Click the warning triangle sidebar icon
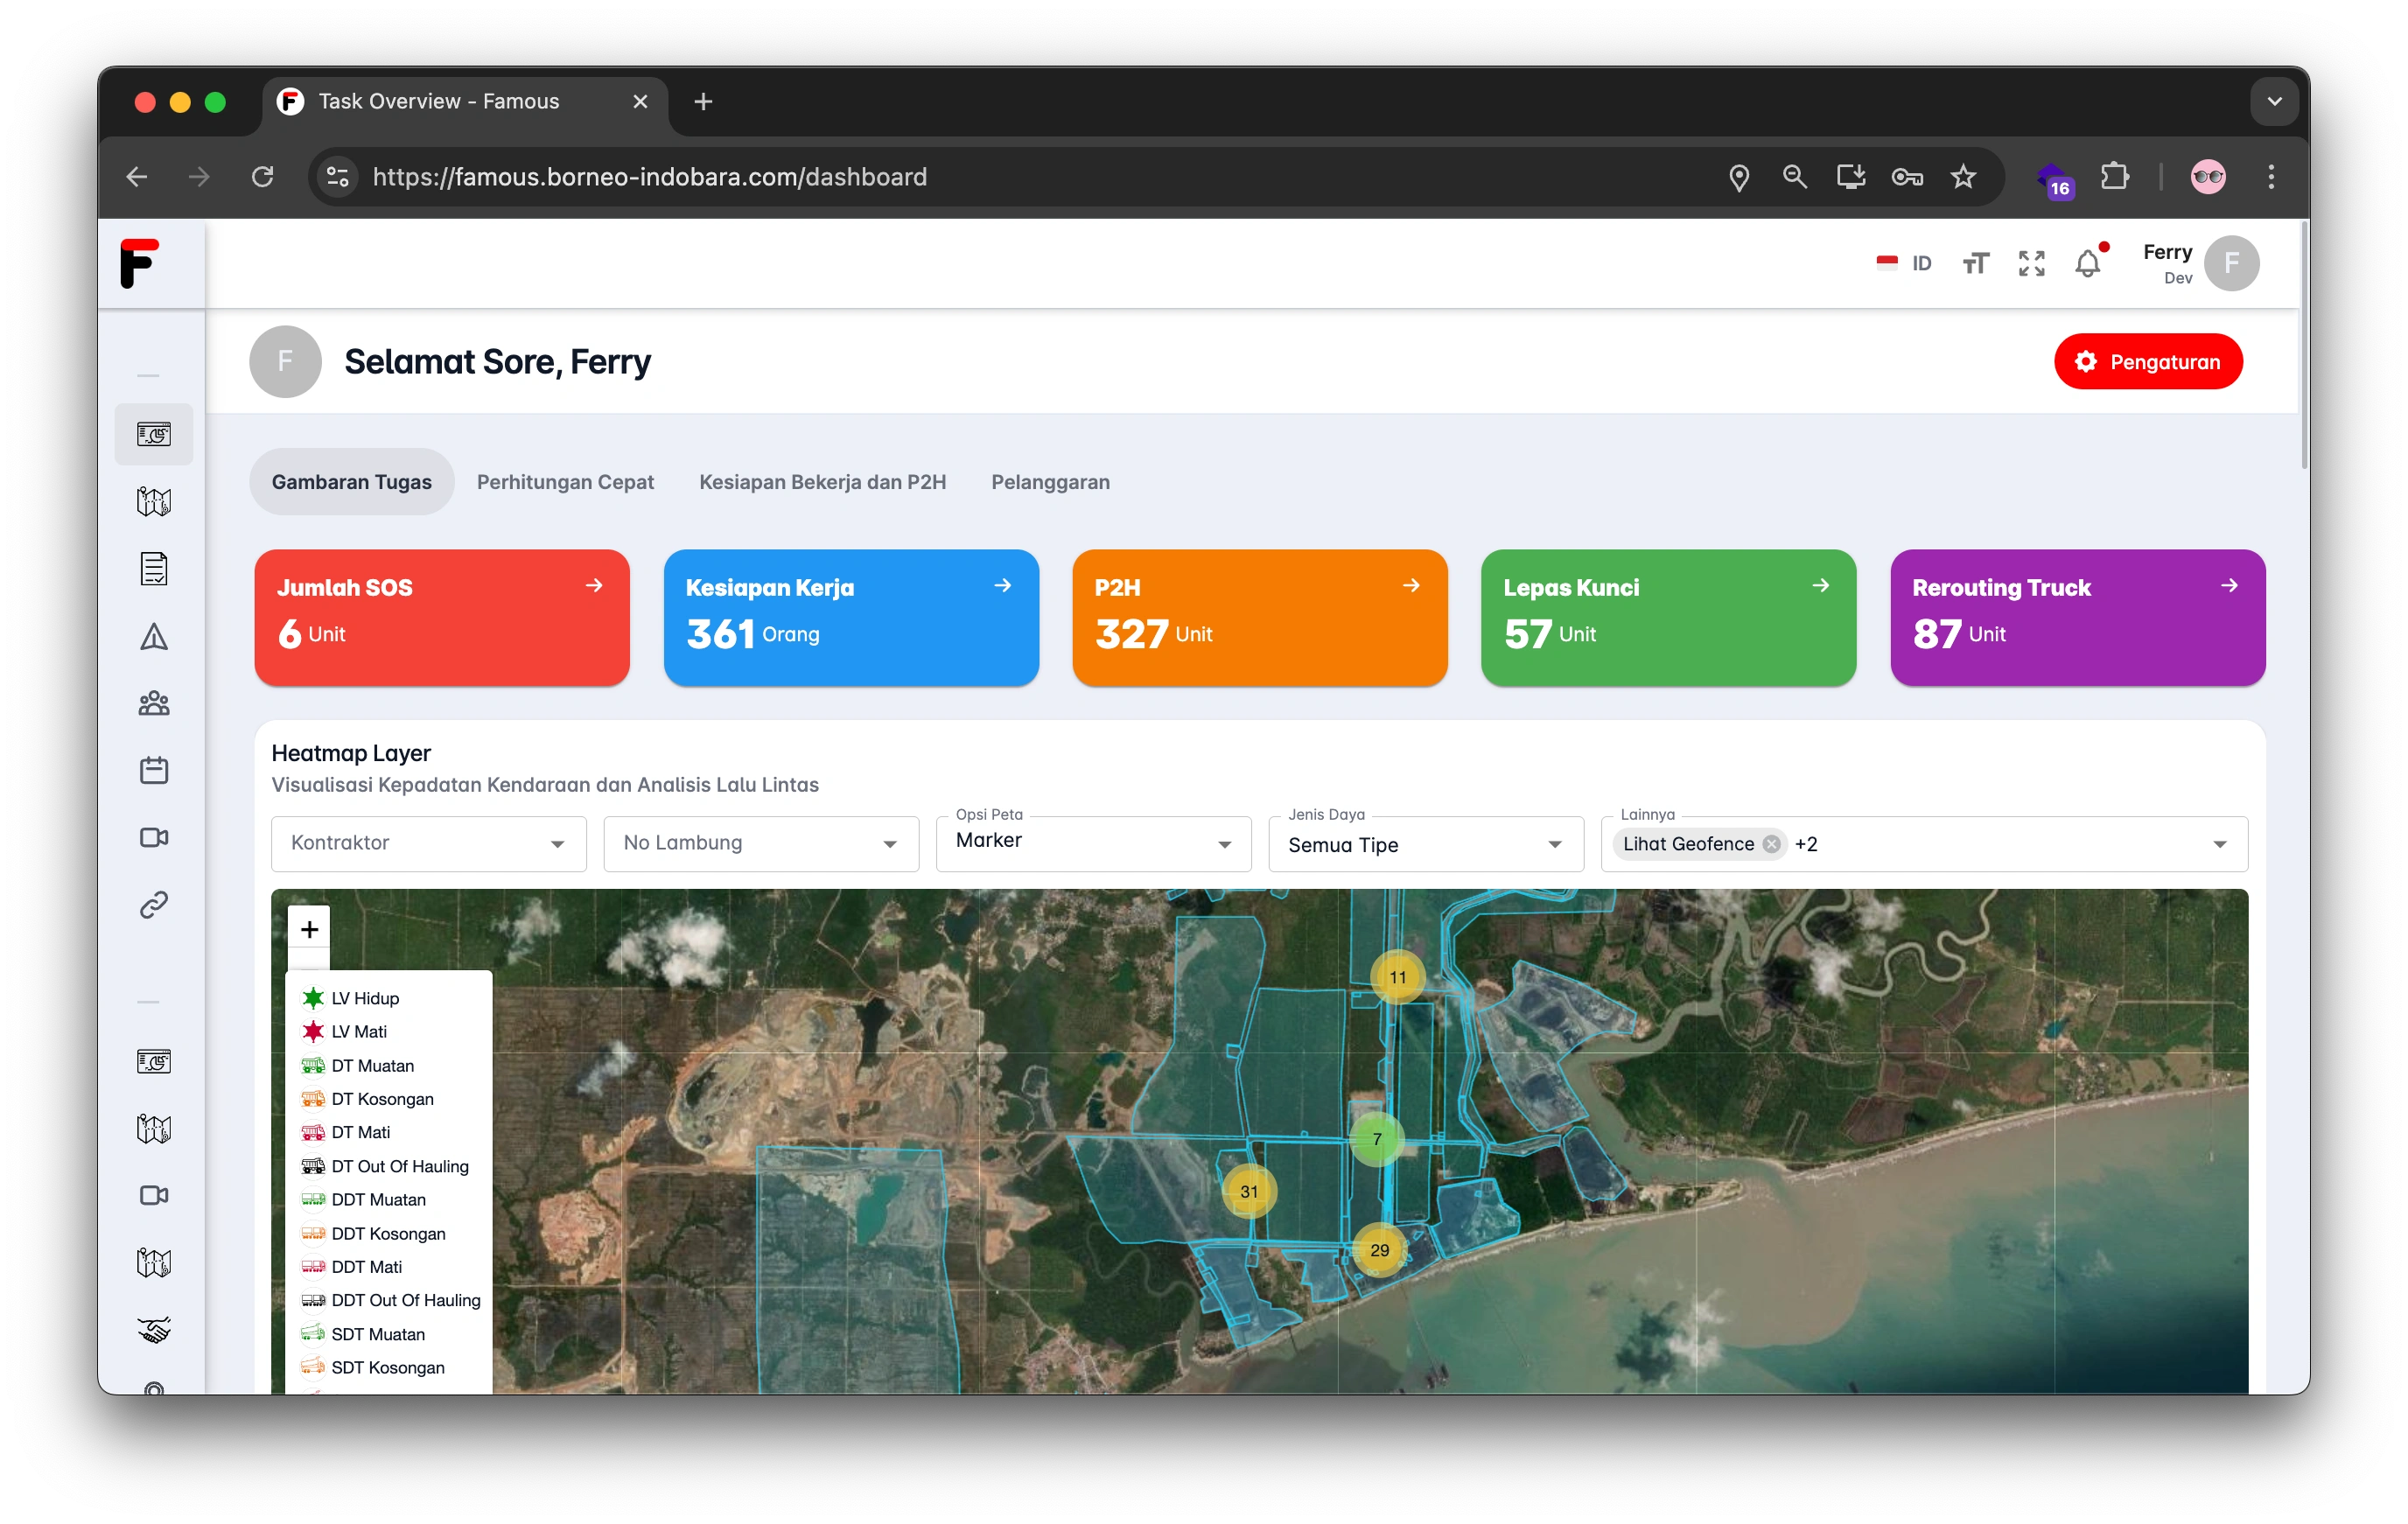The image size is (2408, 1524). [154, 636]
